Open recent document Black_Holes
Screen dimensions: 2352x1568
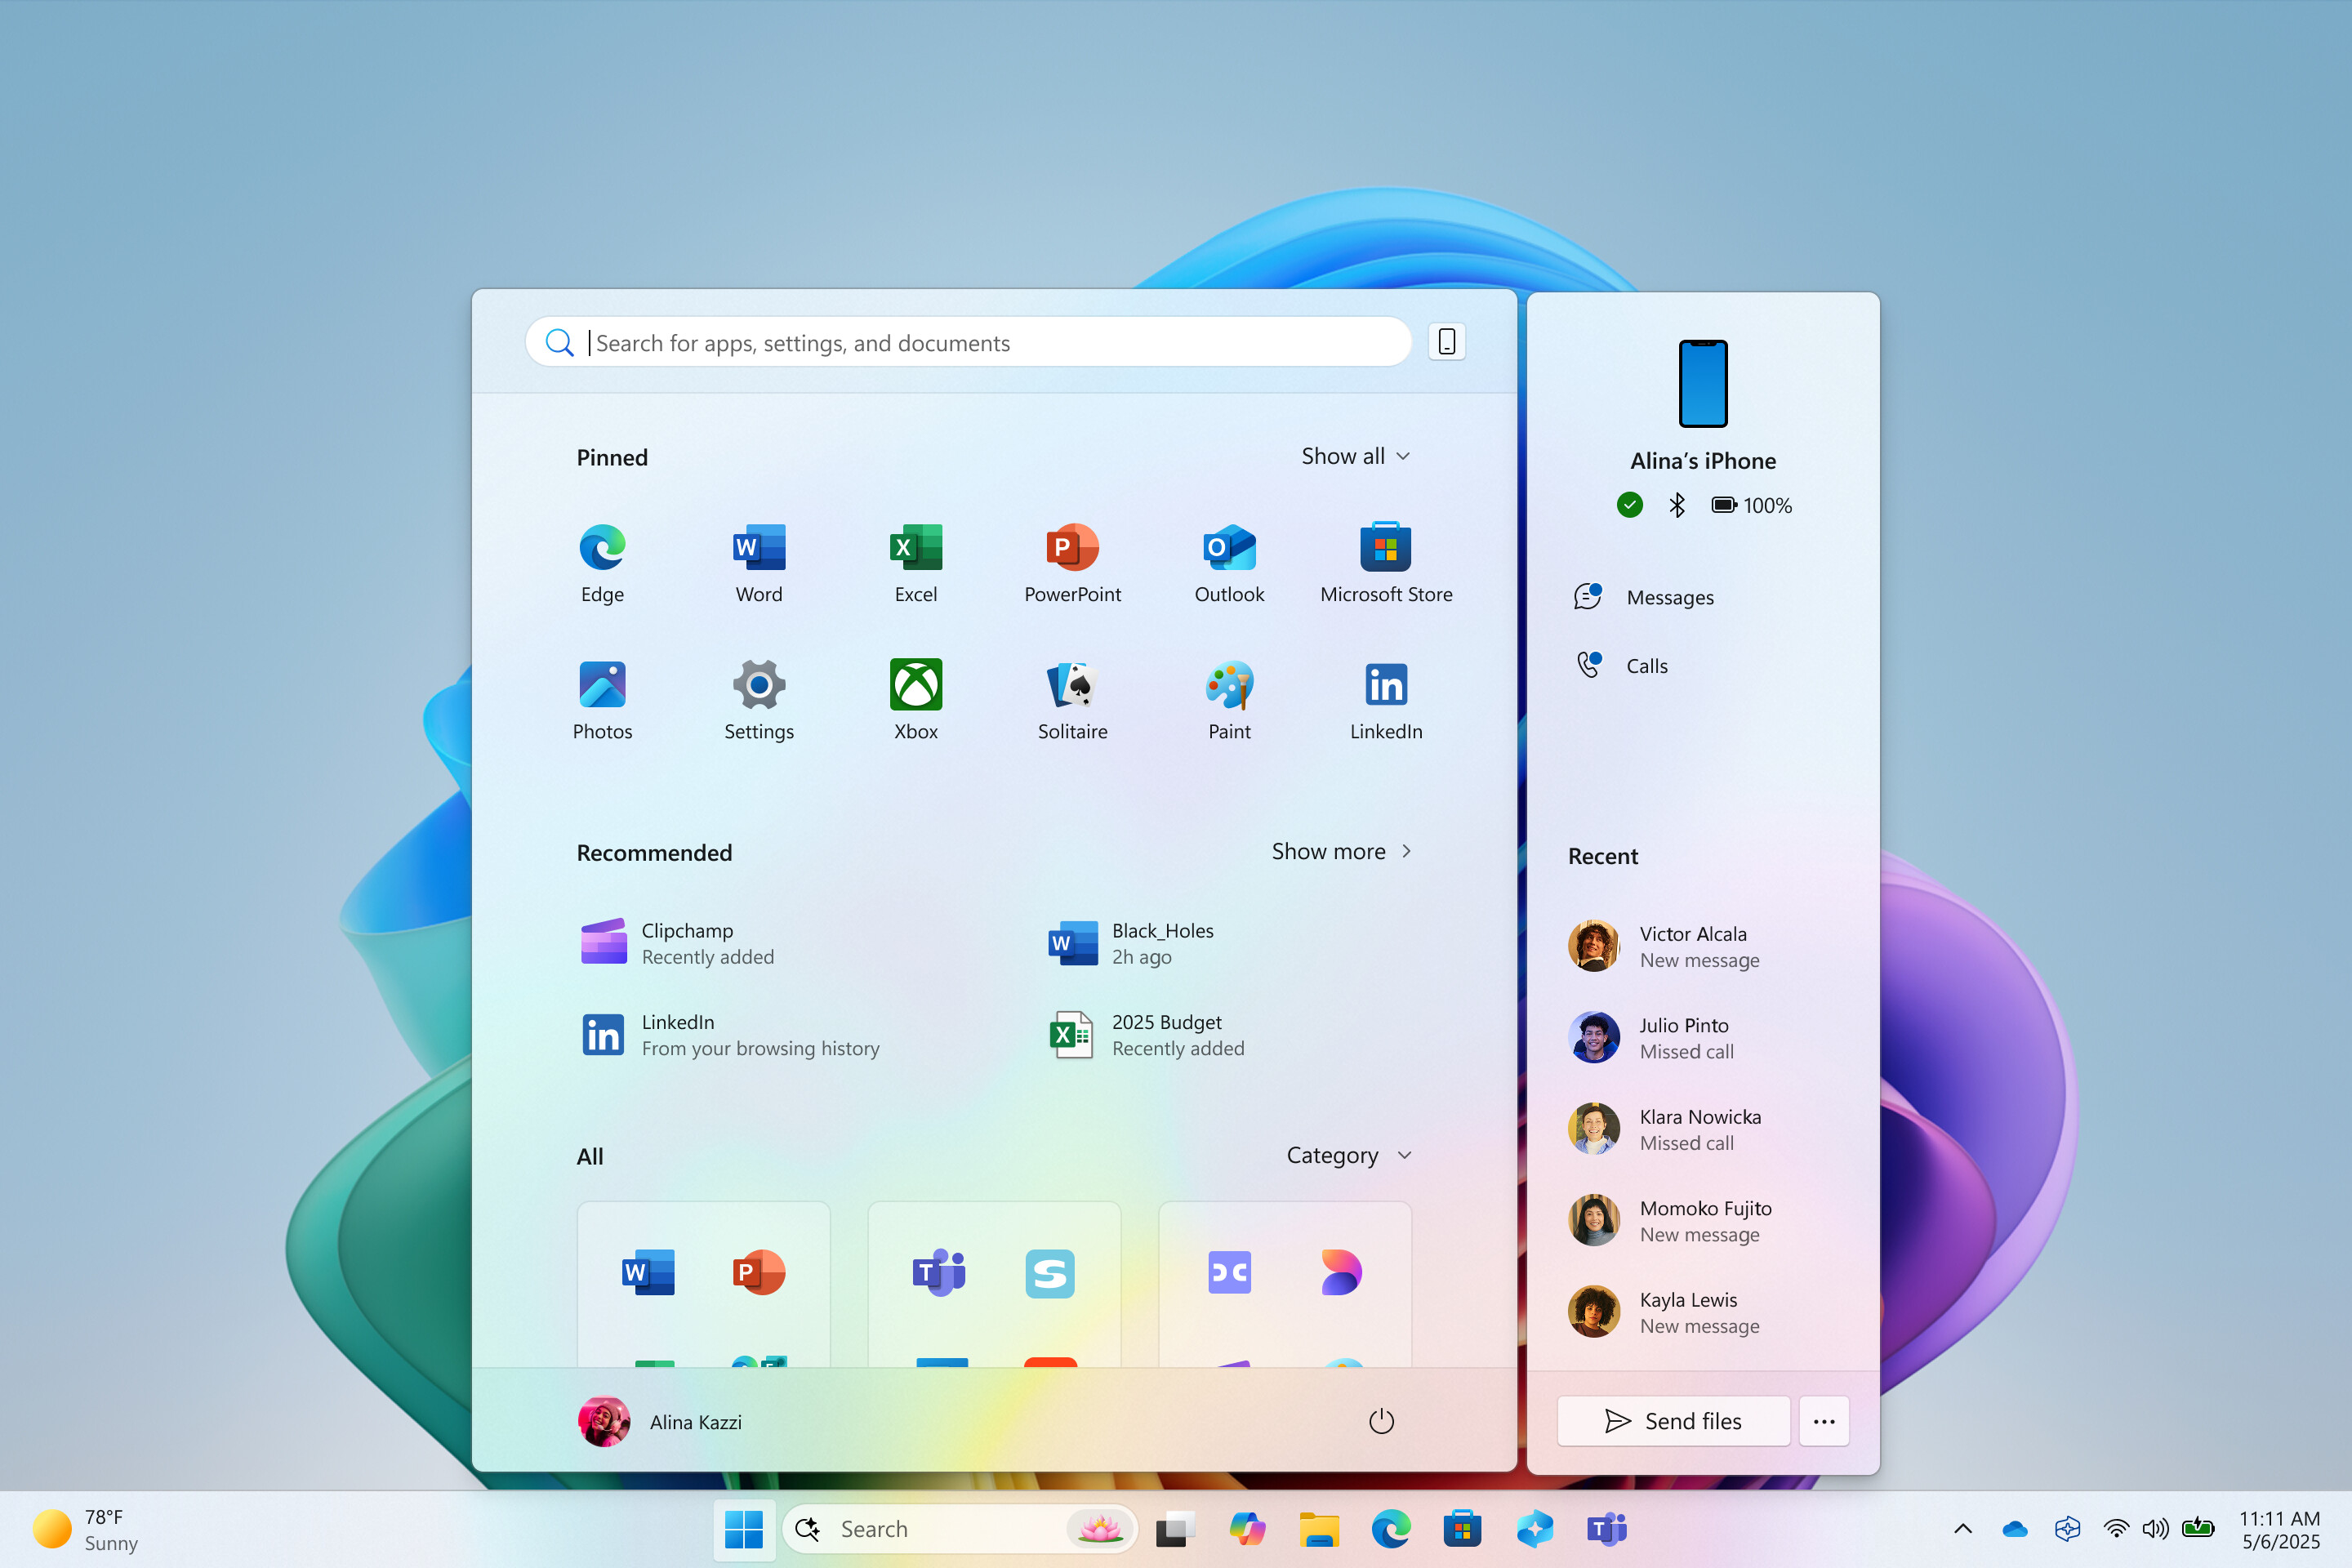point(1162,942)
